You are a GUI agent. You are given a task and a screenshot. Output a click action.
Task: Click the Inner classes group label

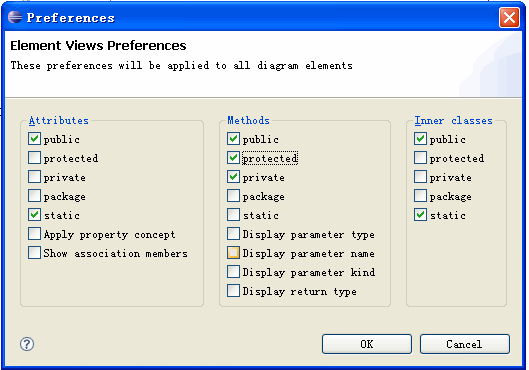pyautogui.click(x=453, y=120)
